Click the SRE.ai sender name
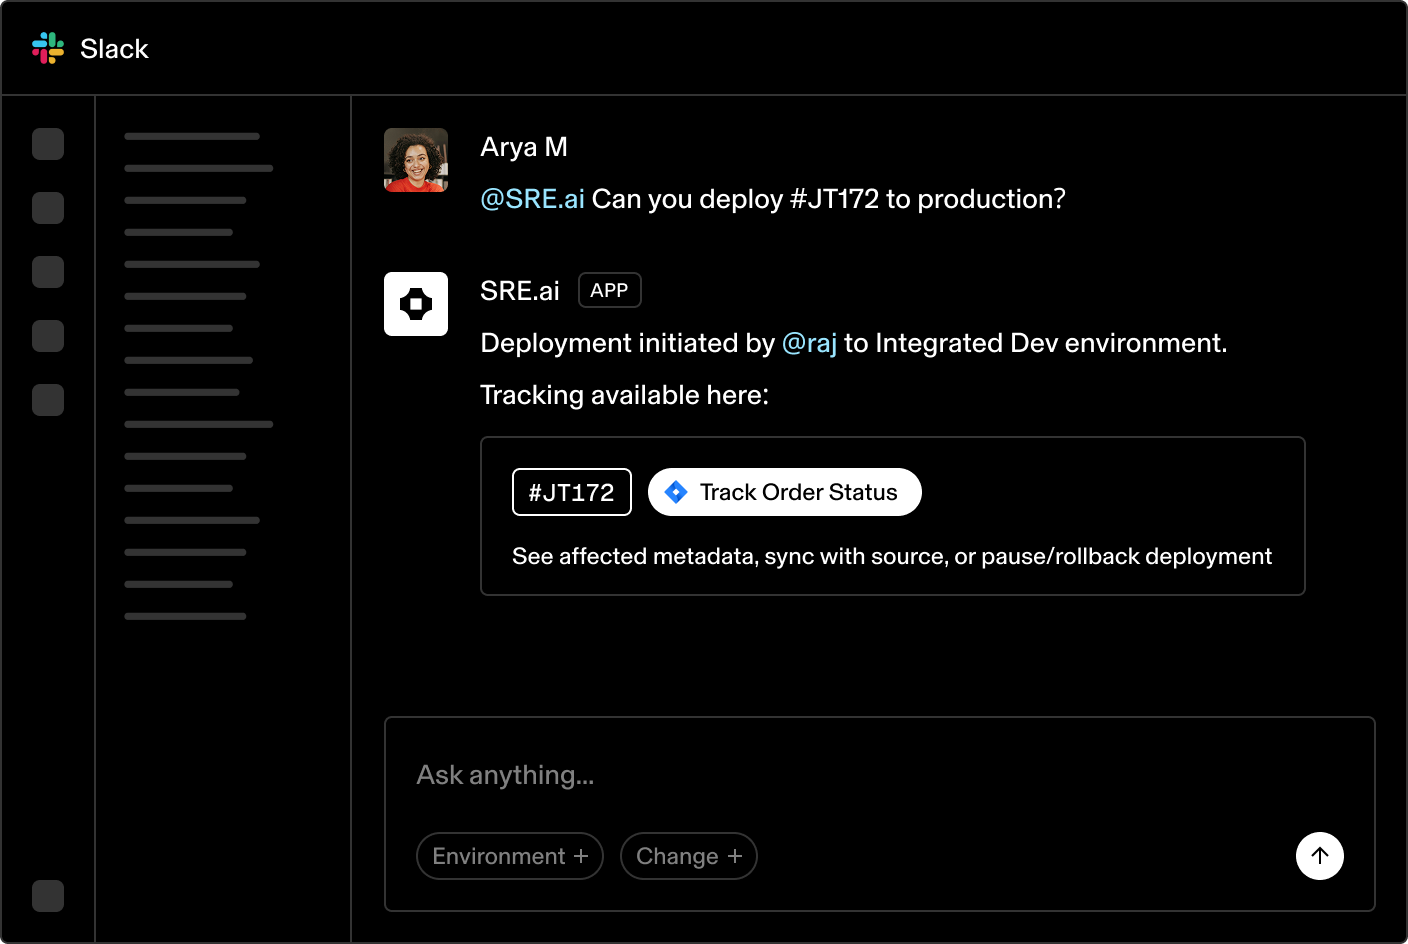The height and width of the screenshot is (944, 1408). tap(520, 291)
